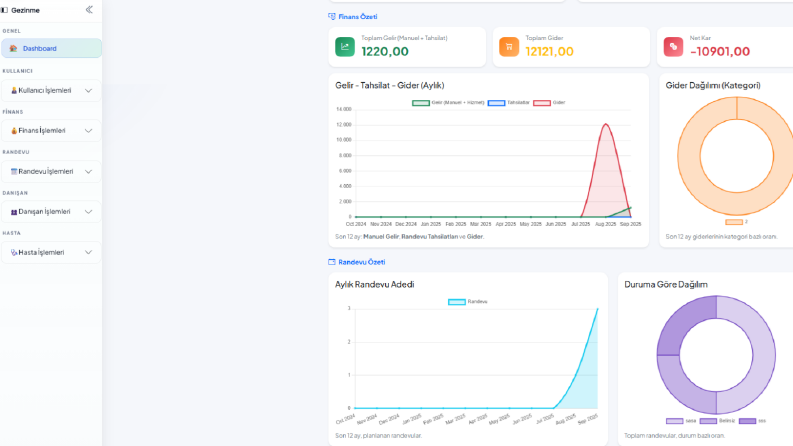Click the Finans İşlemleri money bag icon
Viewport: 793px width, 446px height.
14,130
